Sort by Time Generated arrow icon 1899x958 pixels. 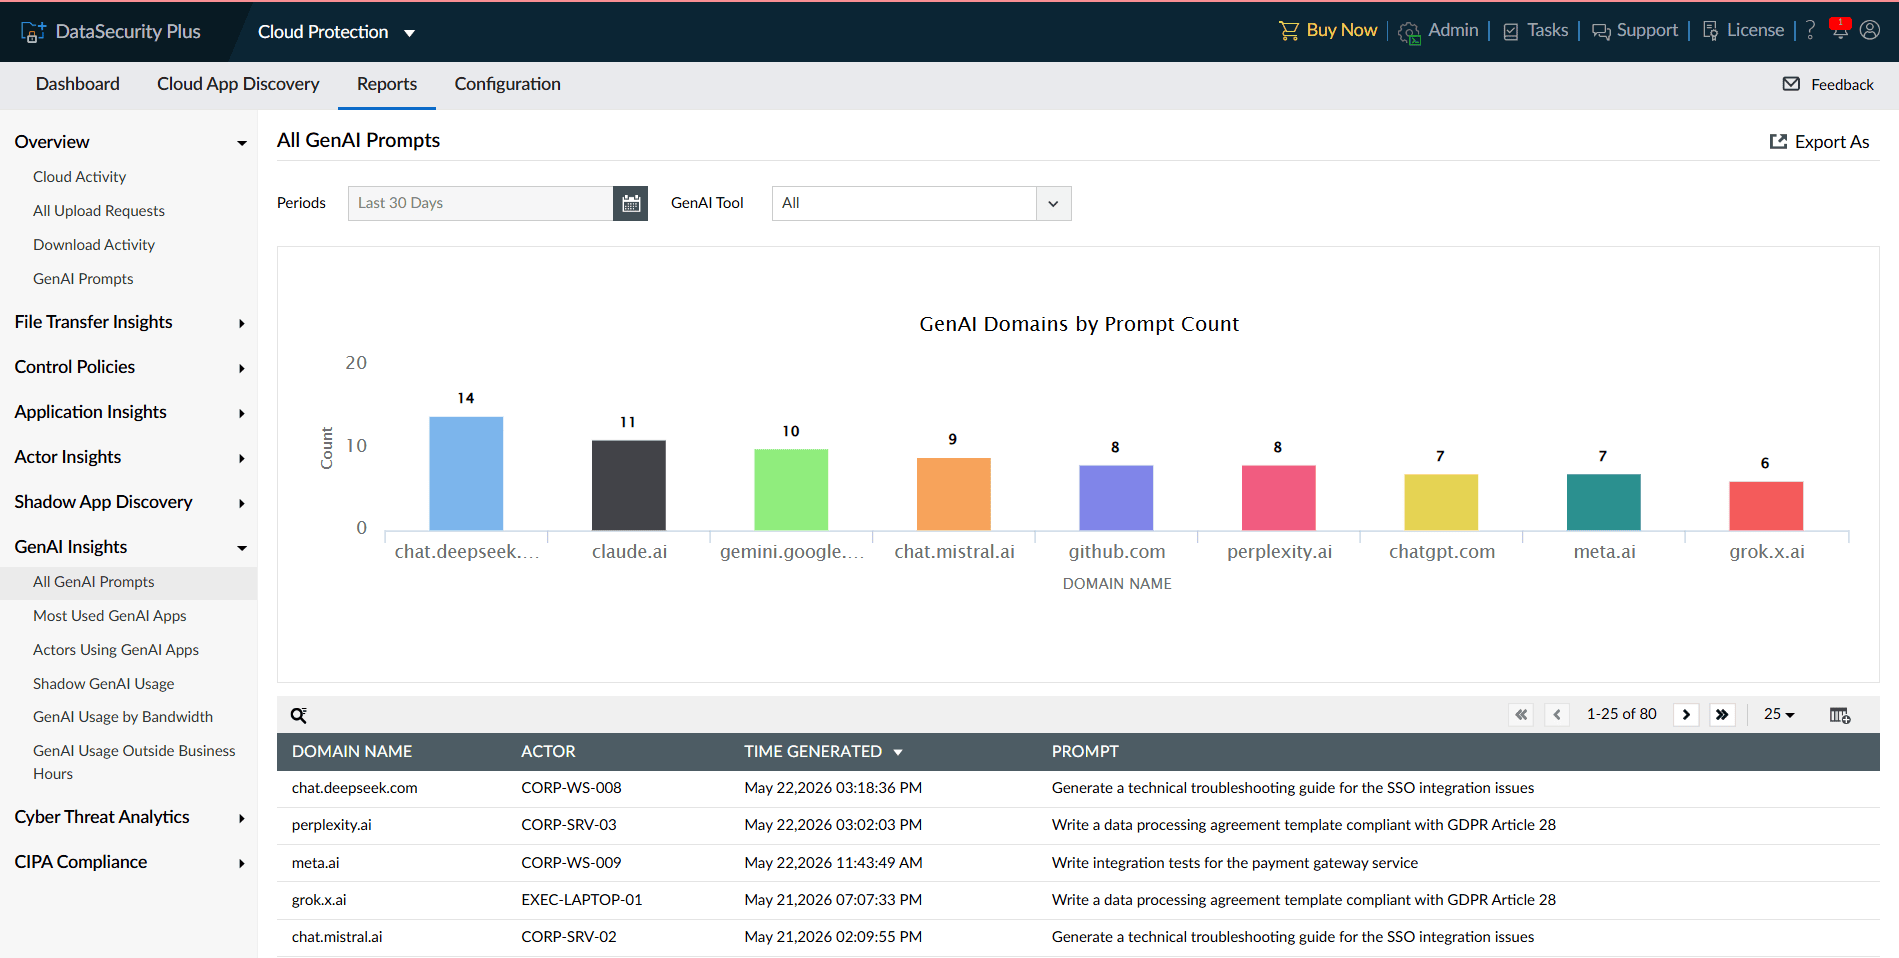click(x=898, y=752)
